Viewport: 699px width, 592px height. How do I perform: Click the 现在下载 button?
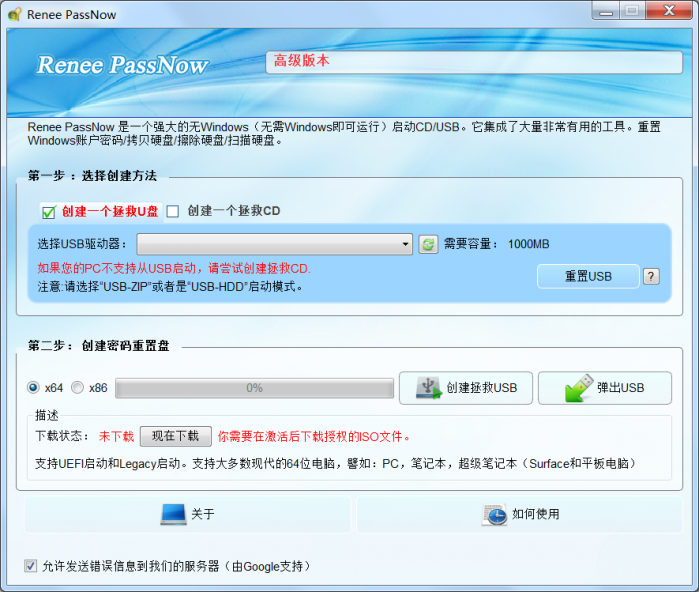click(176, 436)
